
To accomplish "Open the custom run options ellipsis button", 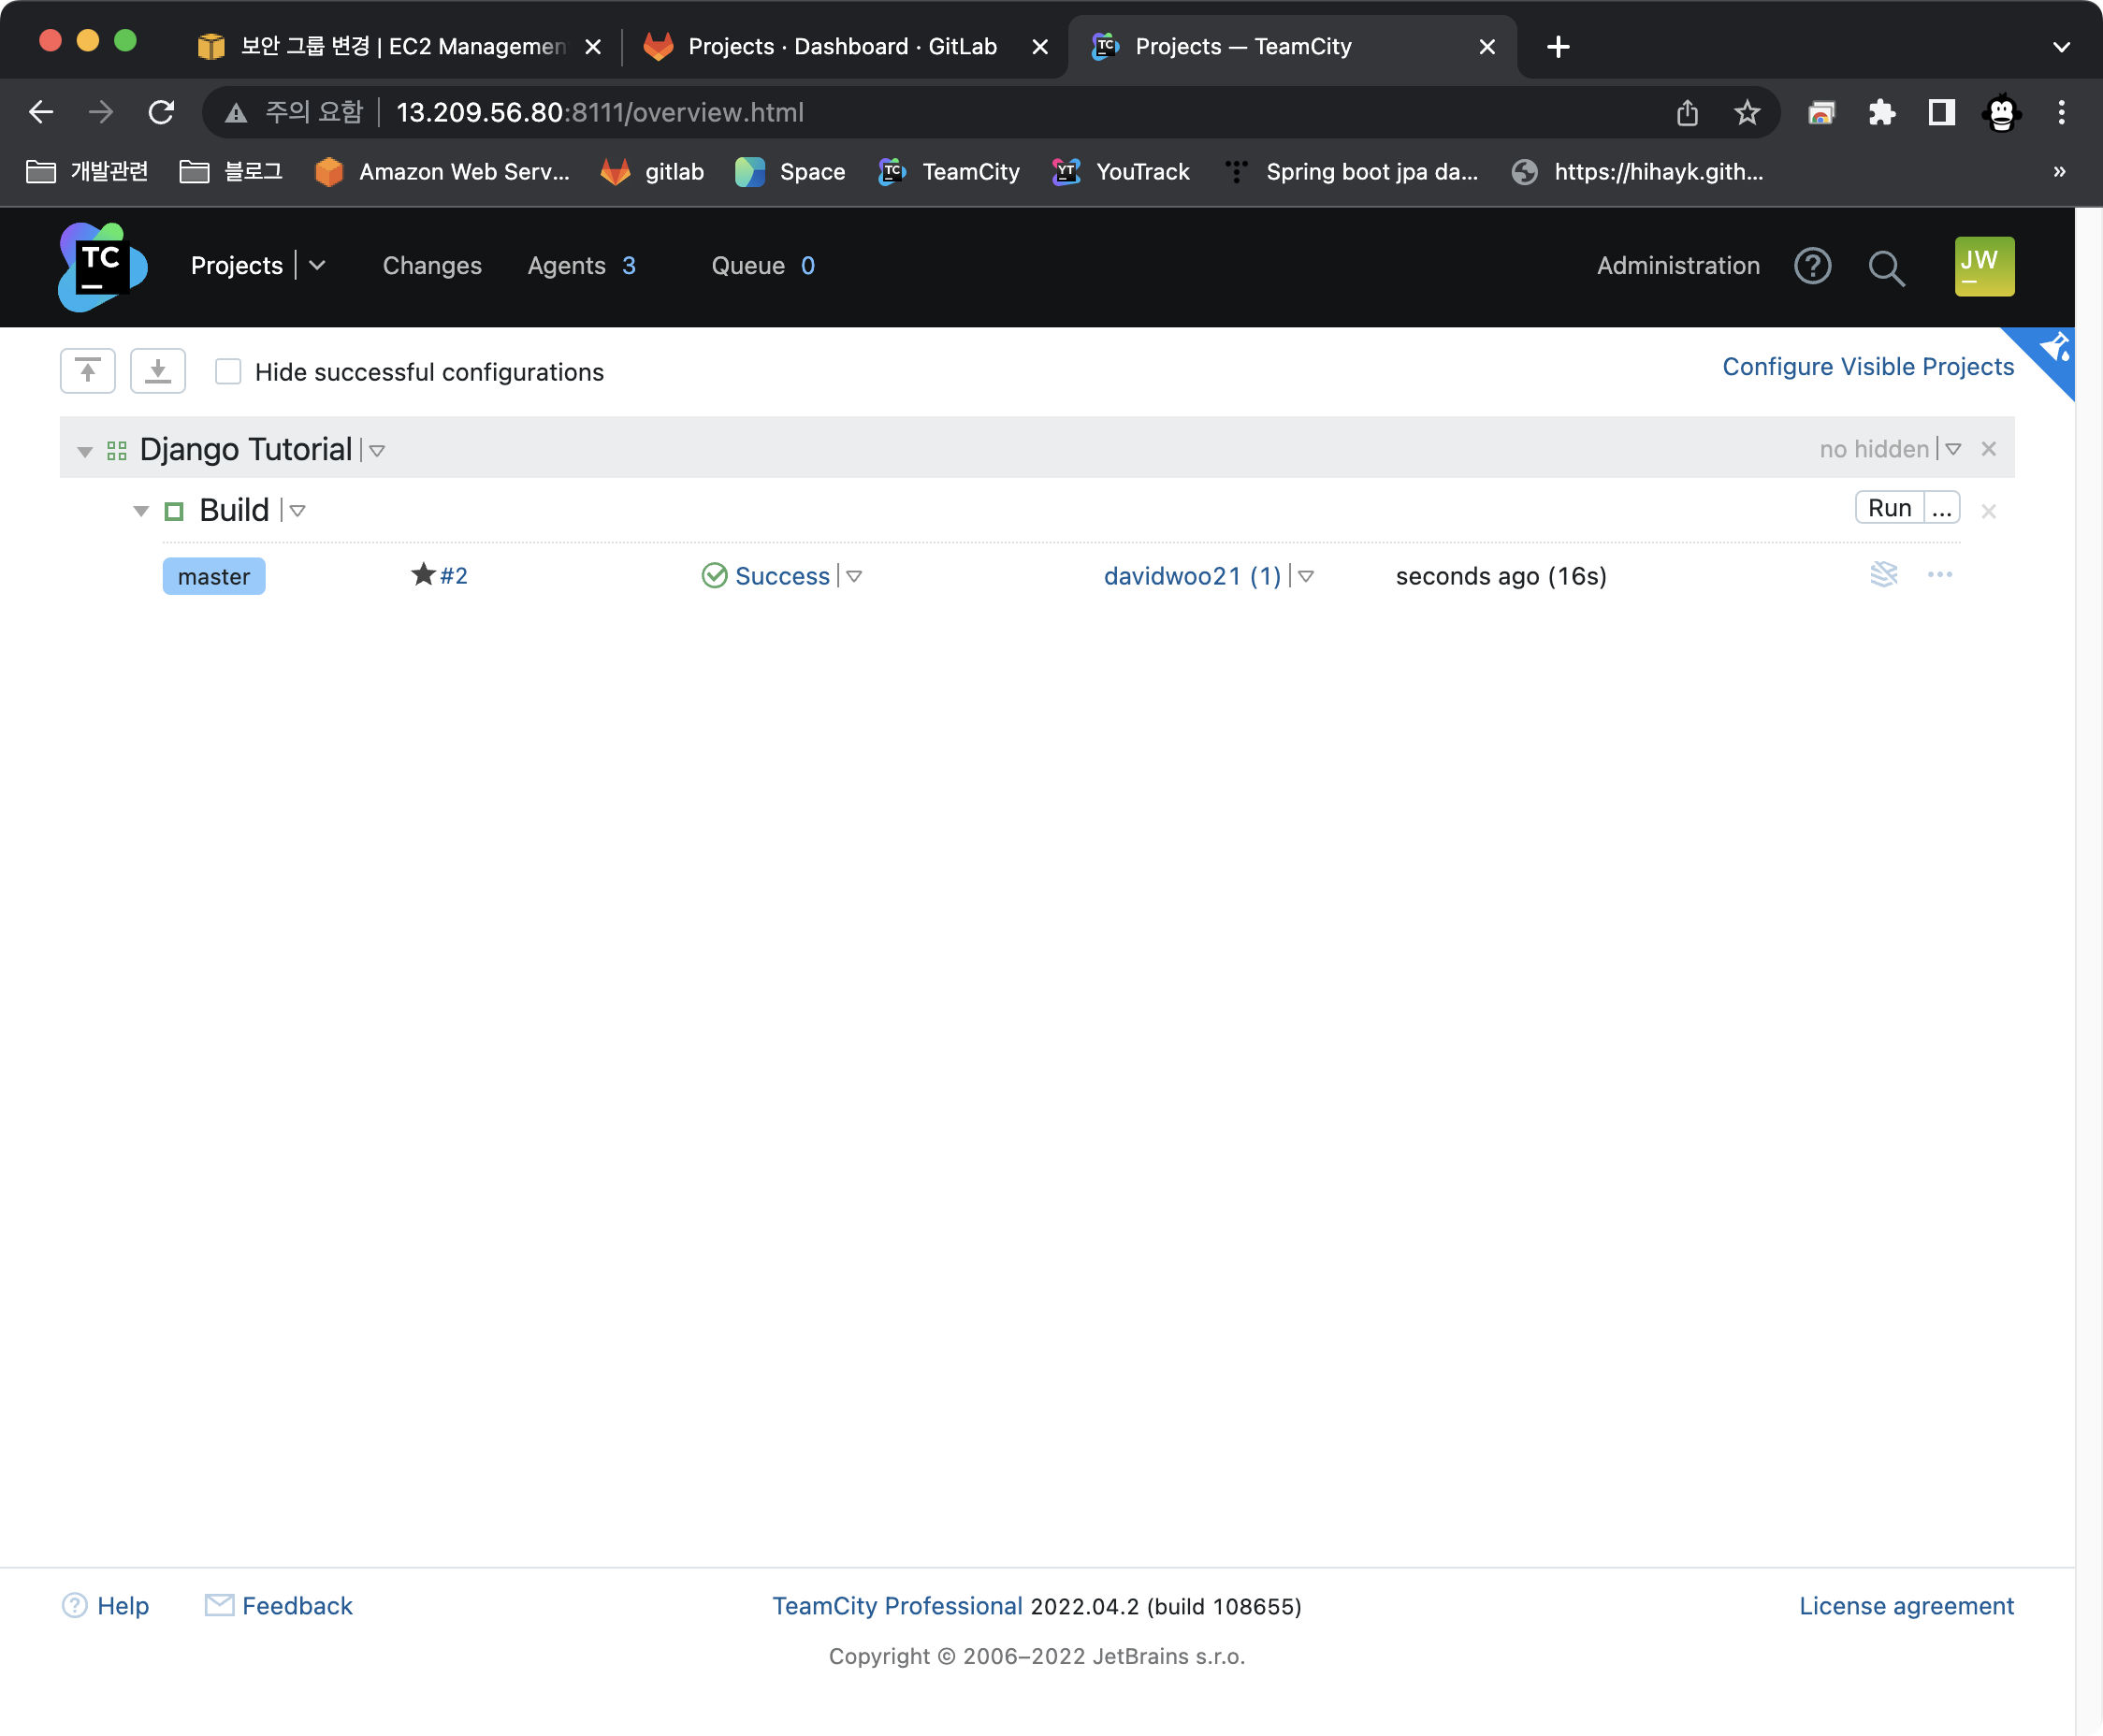I will [1941, 508].
